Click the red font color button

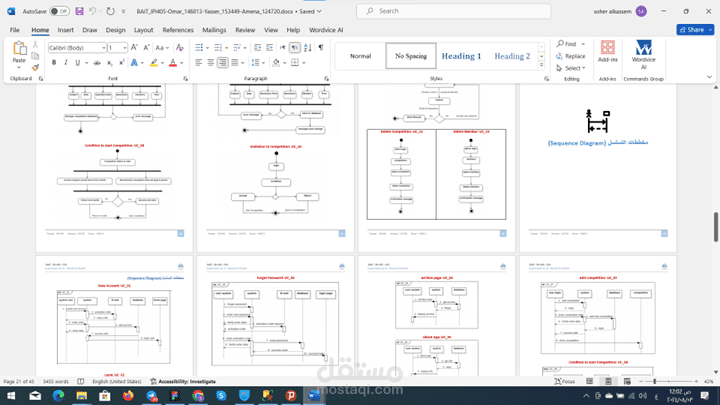point(173,62)
